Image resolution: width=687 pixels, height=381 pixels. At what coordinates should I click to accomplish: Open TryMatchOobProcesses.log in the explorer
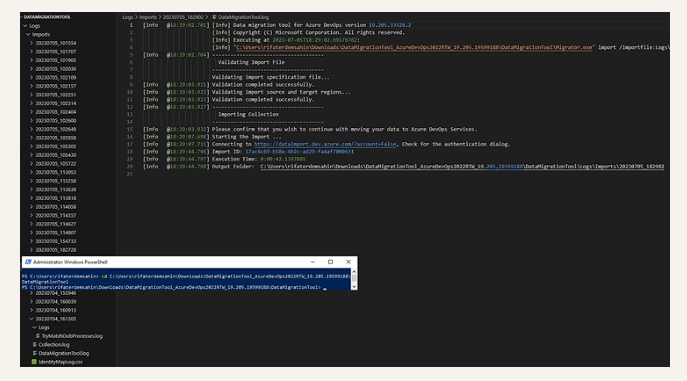pos(72,336)
